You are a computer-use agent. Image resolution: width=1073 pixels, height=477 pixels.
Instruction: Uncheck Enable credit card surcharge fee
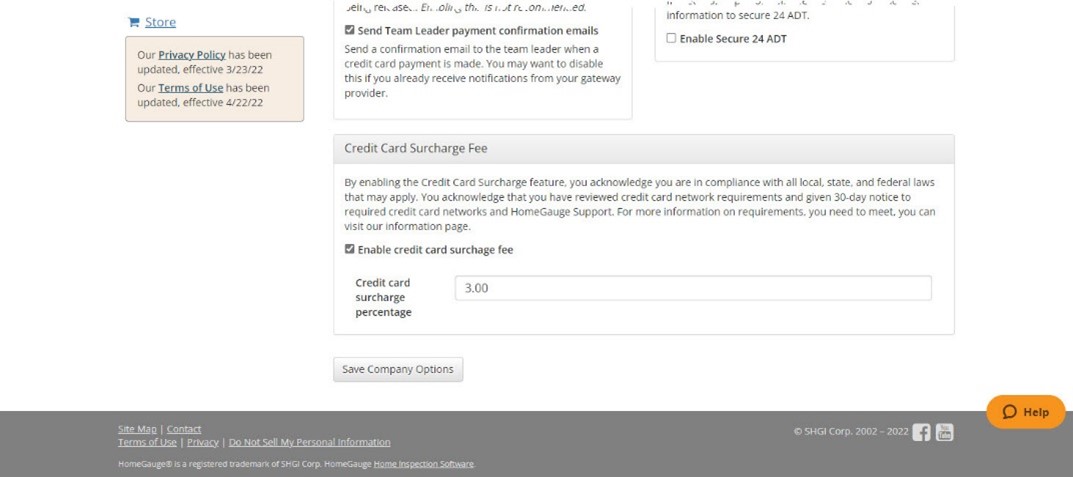(350, 249)
